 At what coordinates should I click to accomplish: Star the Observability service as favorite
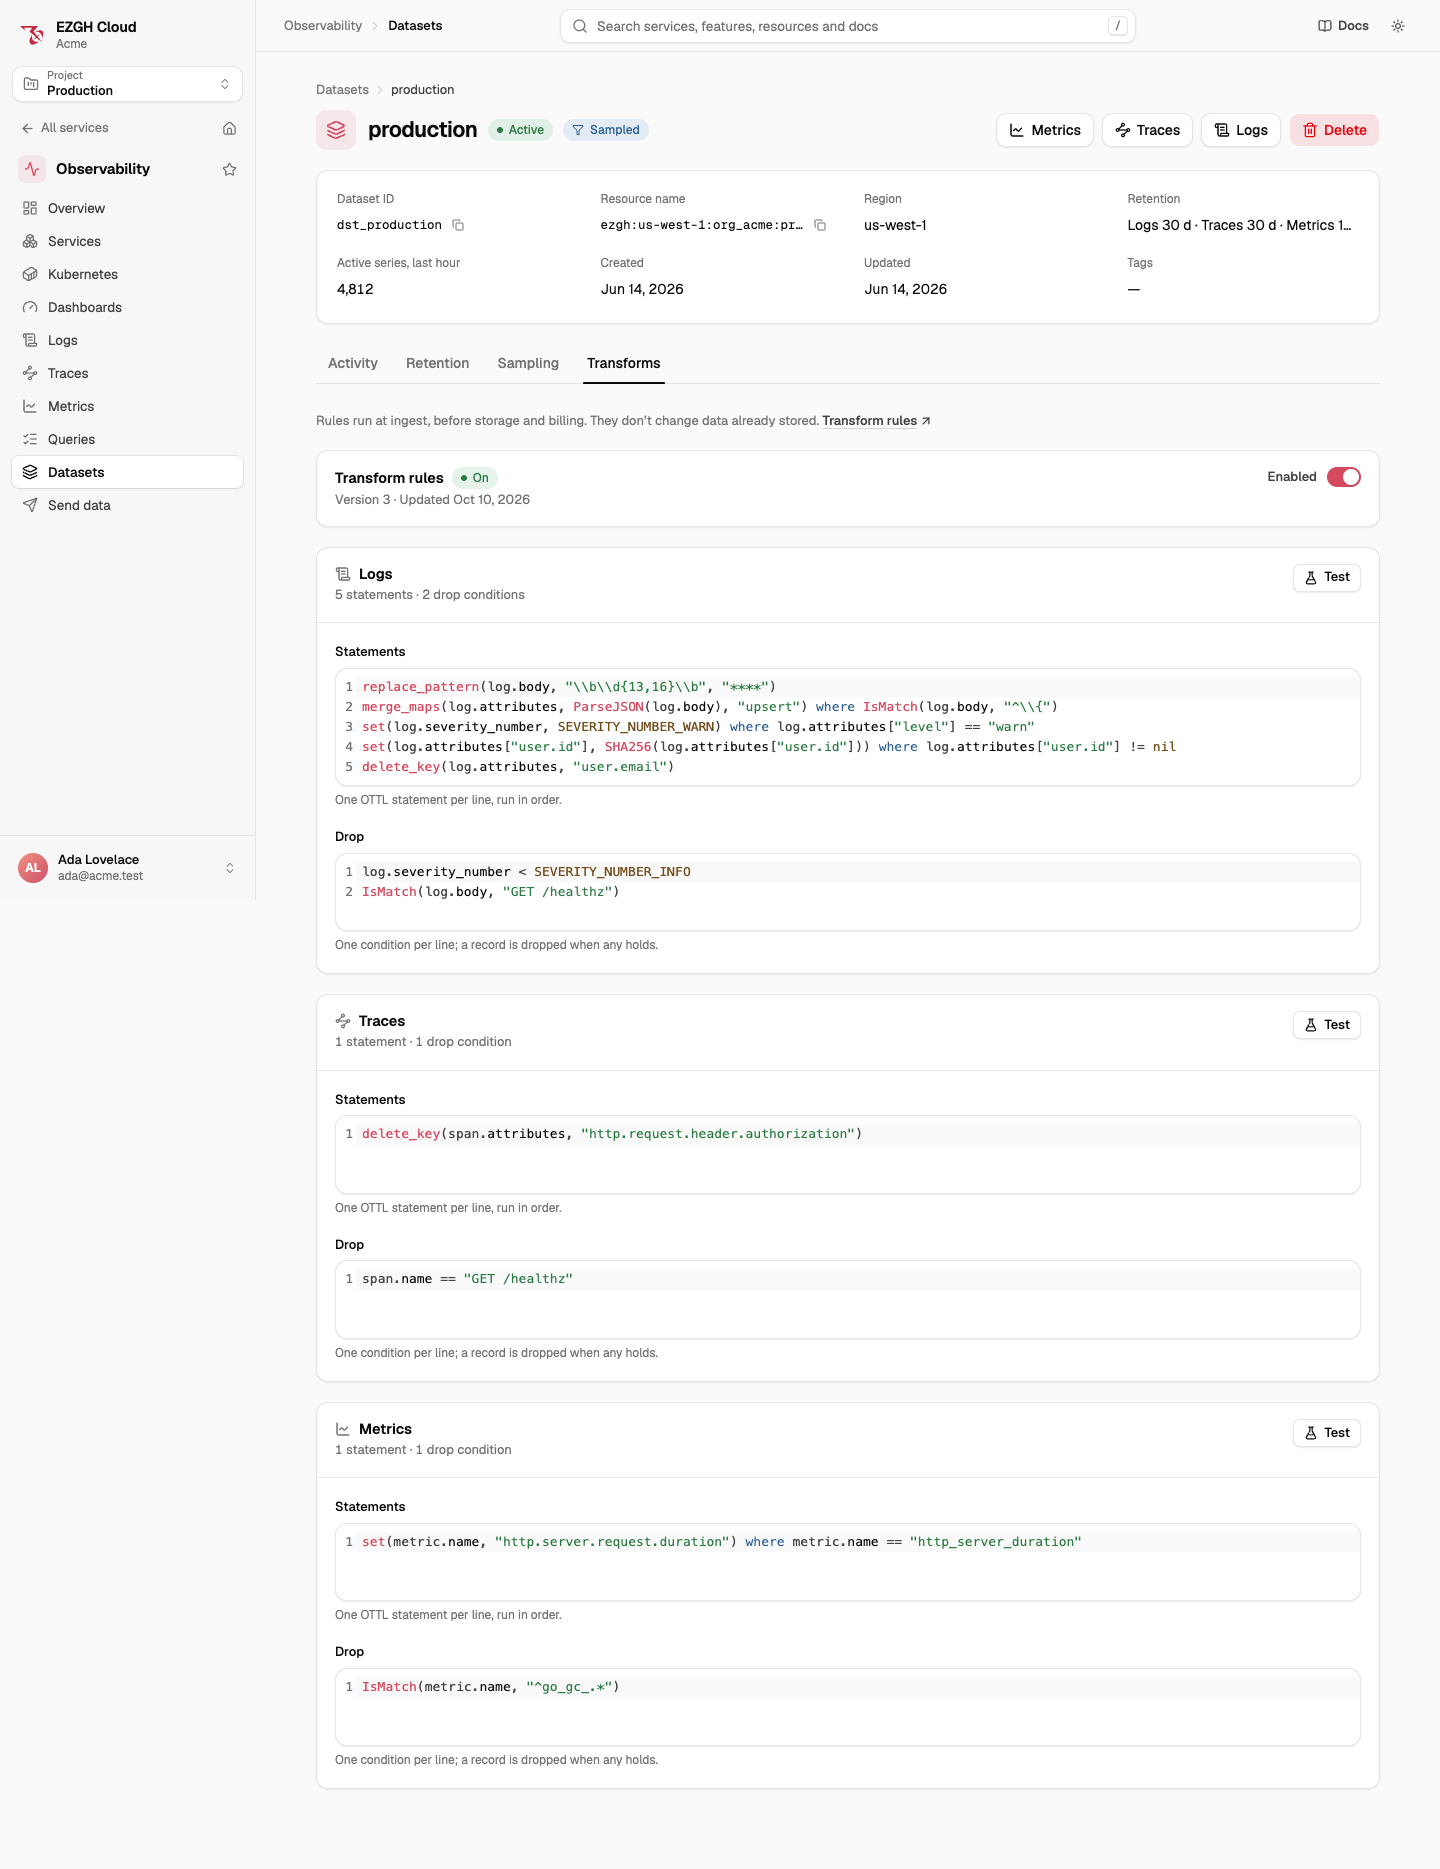229,169
